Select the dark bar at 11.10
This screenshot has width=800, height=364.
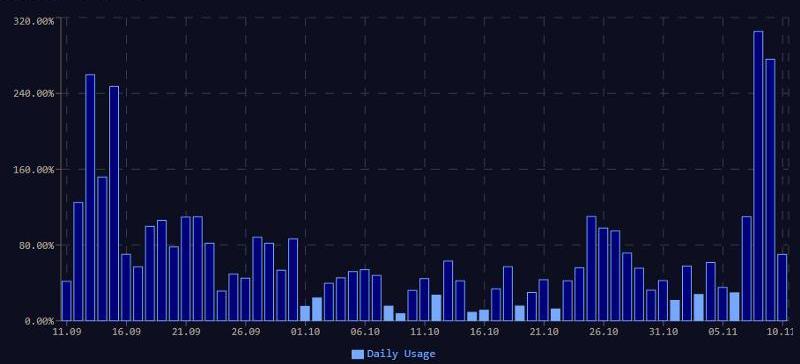pos(424,299)
